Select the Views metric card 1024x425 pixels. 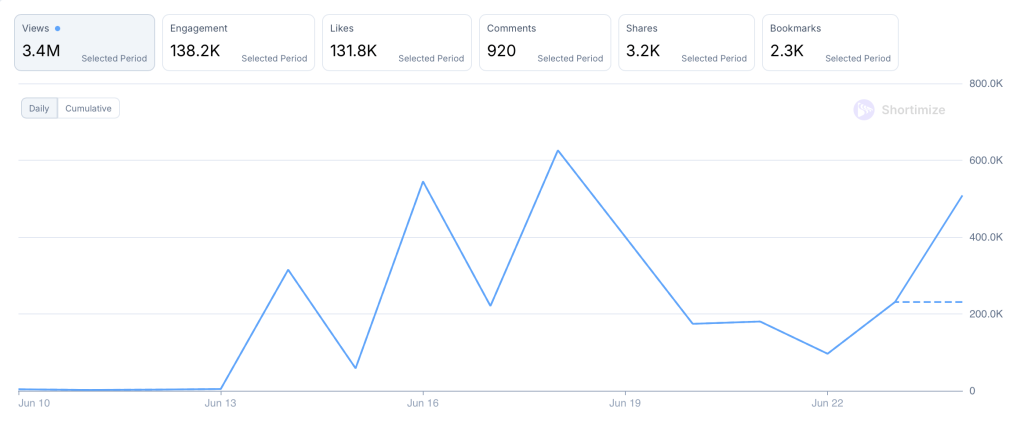point(84,43)
